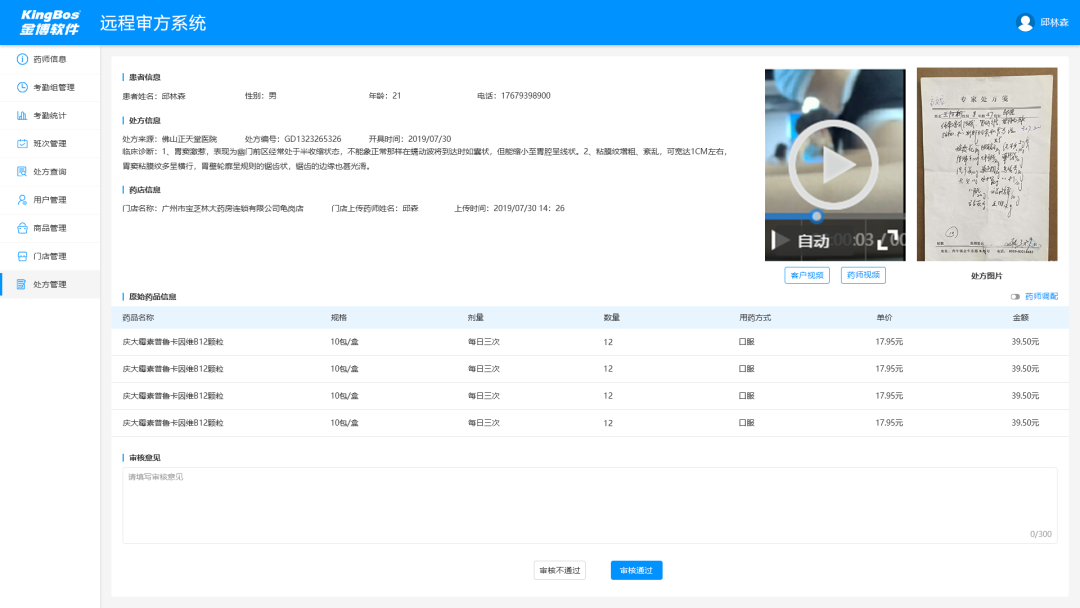Select the 班次管理 calendar icon
1080x608 pixels.
[22, 143]
